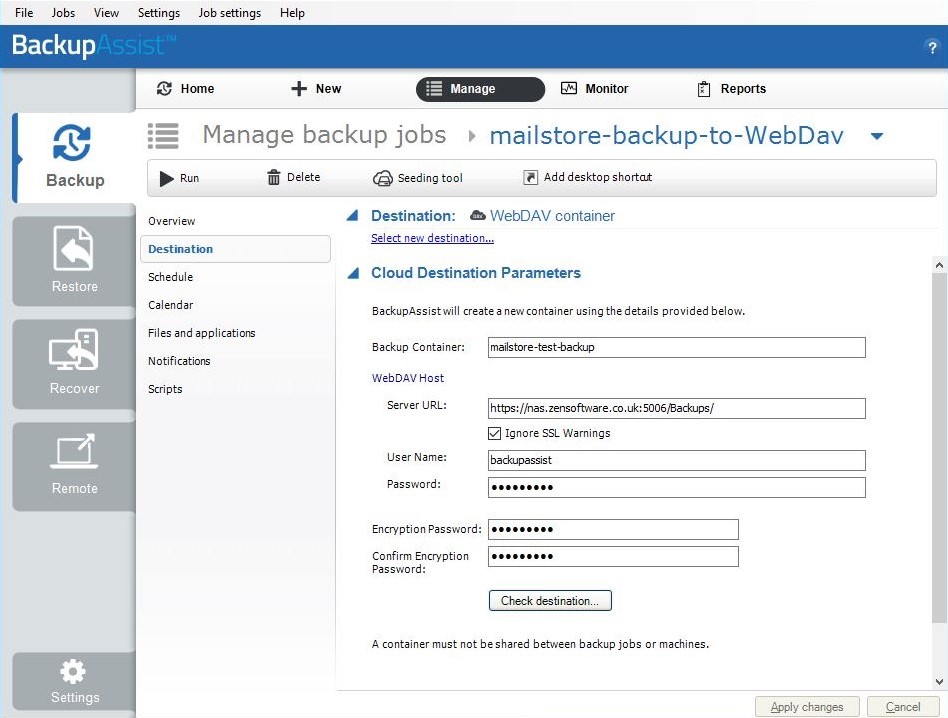This screenshot has width=948, height=718.
Task: Run the backup job
Action: click(180, 178)
